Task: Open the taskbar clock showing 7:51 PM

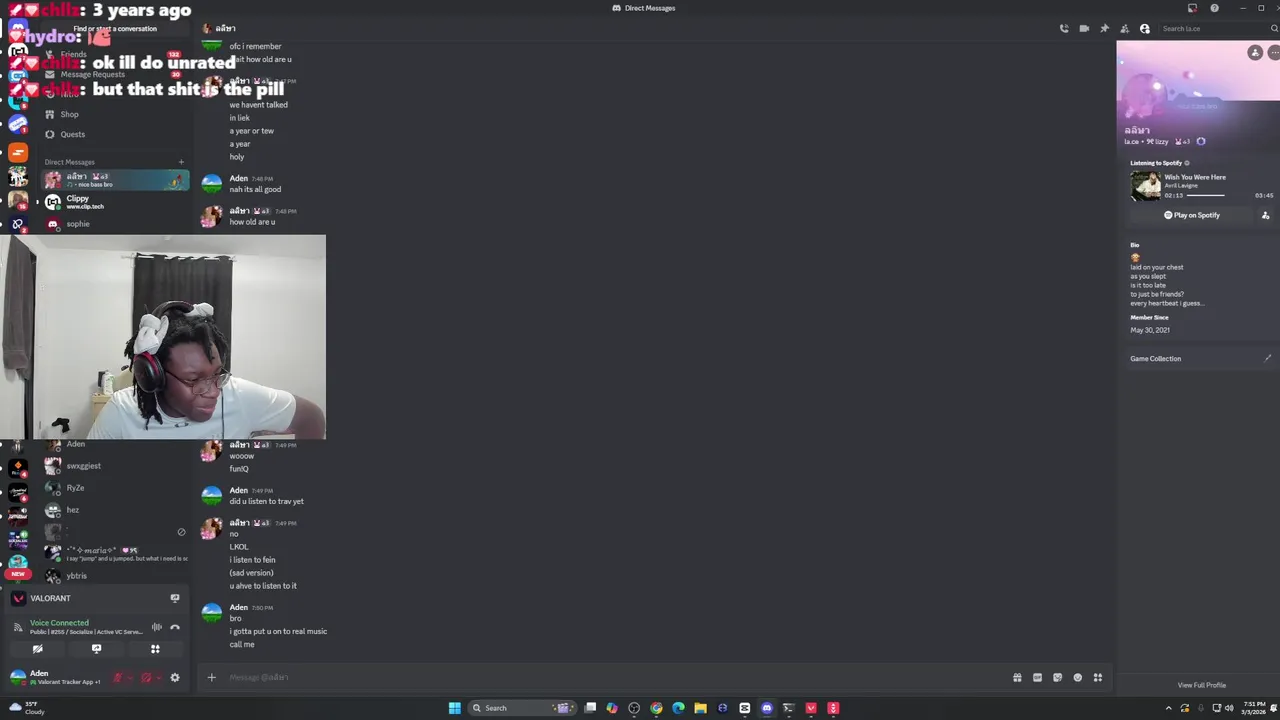Action: tap(1253, 708)
